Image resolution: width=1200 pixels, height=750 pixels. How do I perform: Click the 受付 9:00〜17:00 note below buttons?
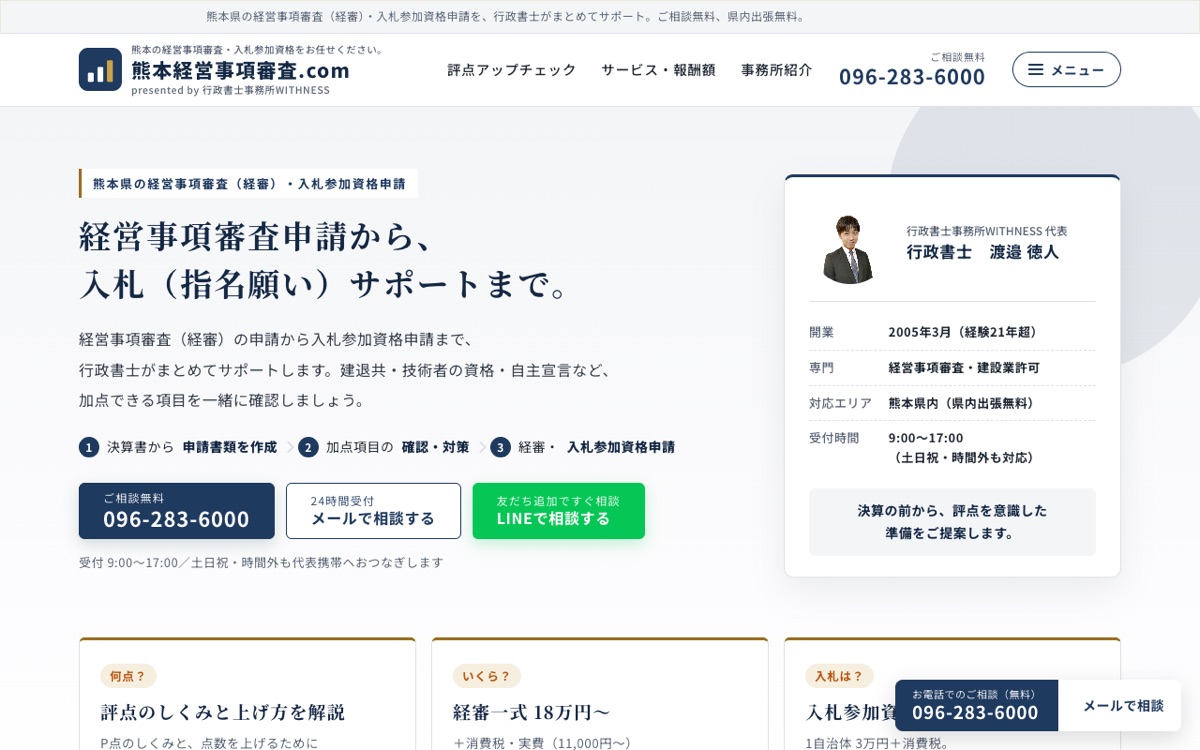click(261, 562)
